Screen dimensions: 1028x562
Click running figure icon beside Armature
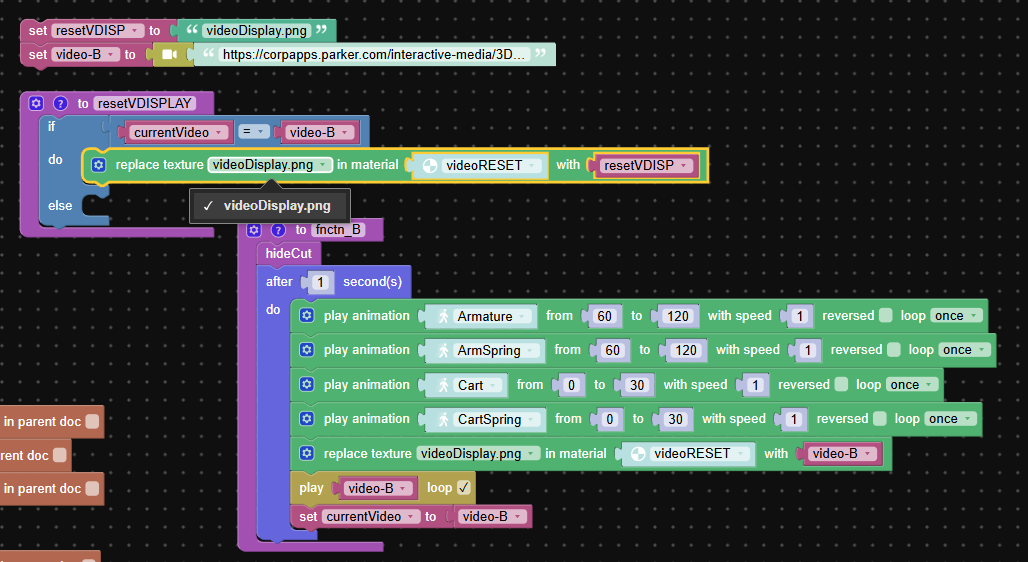click(x=443, y=316)
